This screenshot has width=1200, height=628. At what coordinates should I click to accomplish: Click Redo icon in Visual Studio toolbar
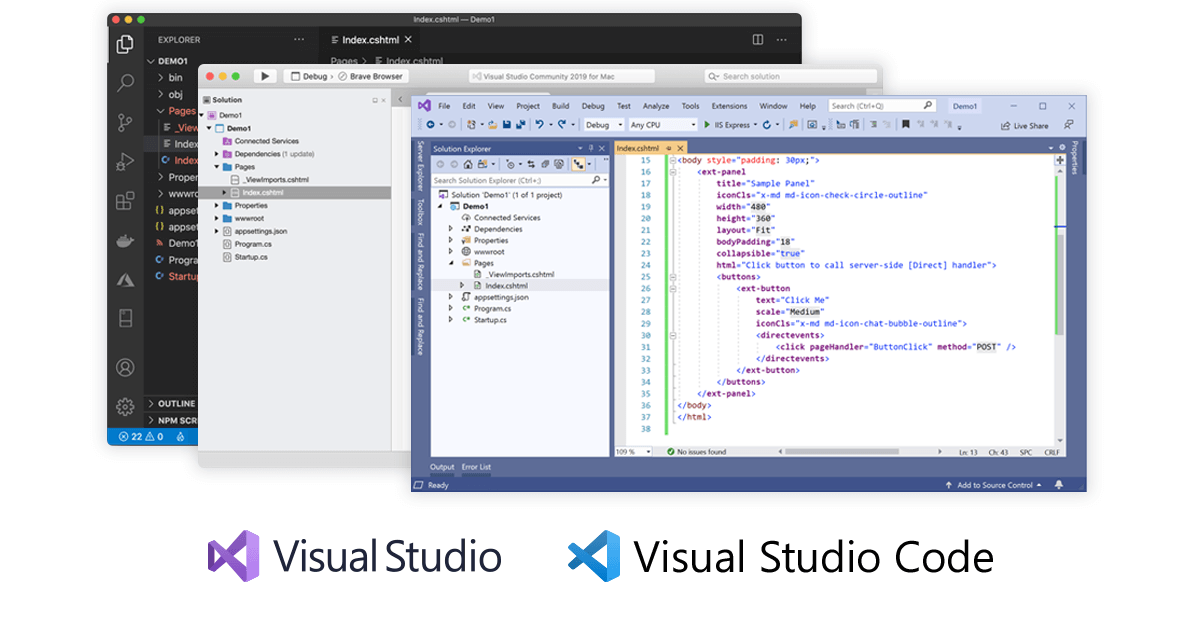click(x=562, y=124)
